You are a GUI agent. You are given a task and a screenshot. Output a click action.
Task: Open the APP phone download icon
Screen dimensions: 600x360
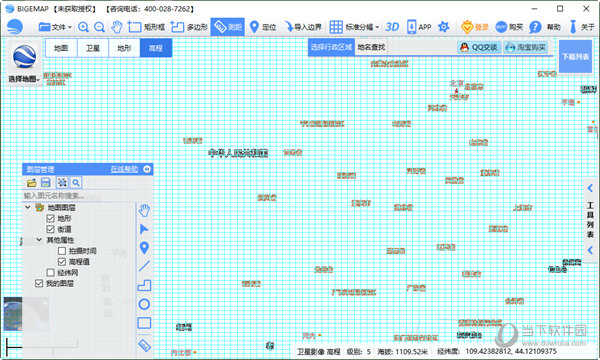[x=419, y=27]
